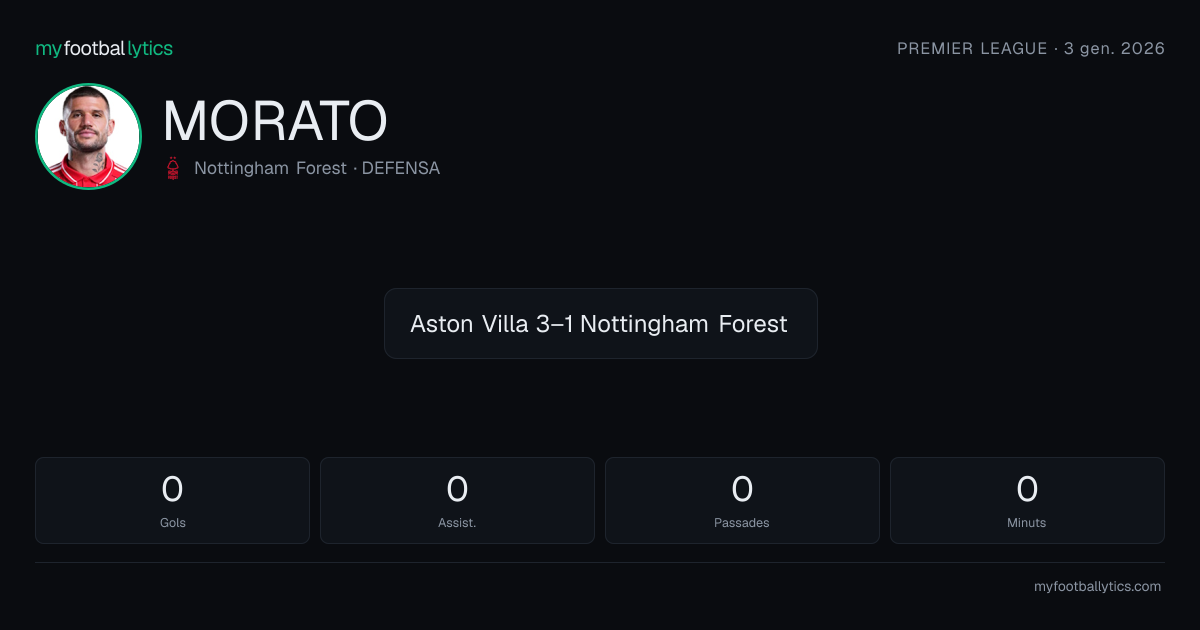The image size is (1200, 630).
Task: Click the 3 gen. 2026 match date
Action: 1115,48
